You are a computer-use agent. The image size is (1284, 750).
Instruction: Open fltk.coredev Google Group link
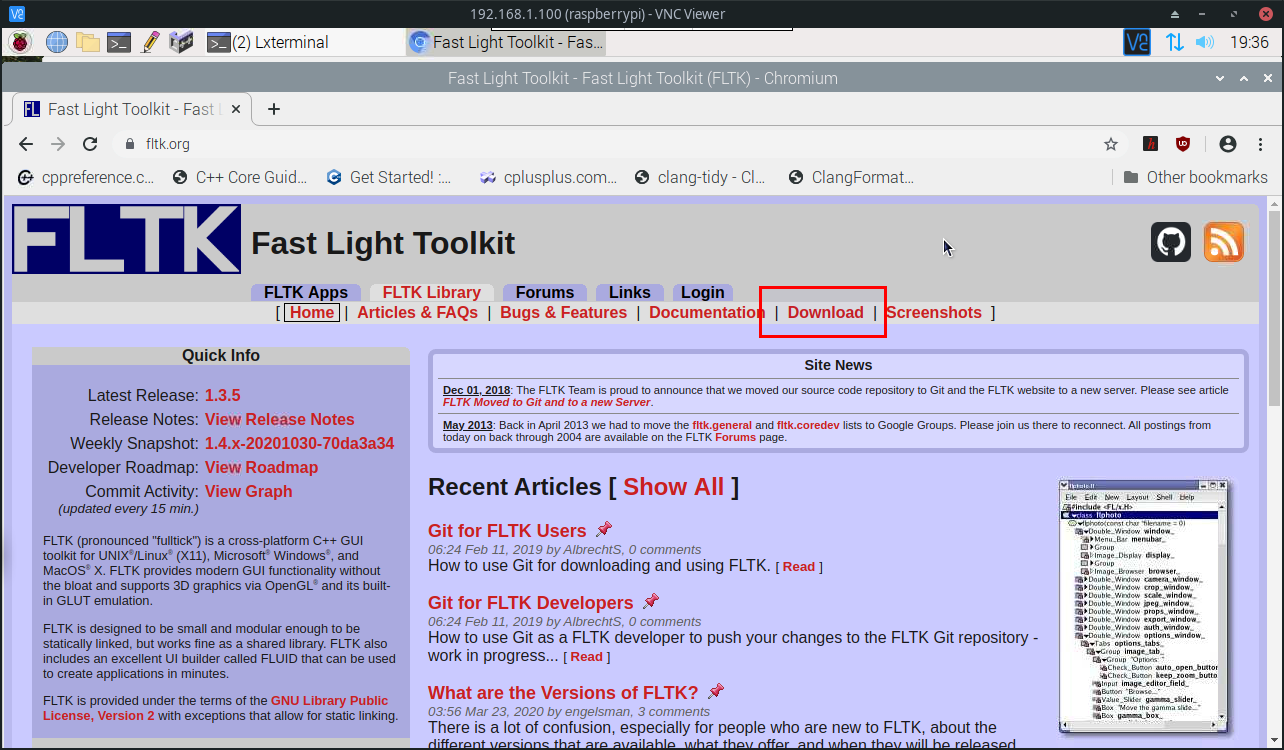(x=807, y=425)
